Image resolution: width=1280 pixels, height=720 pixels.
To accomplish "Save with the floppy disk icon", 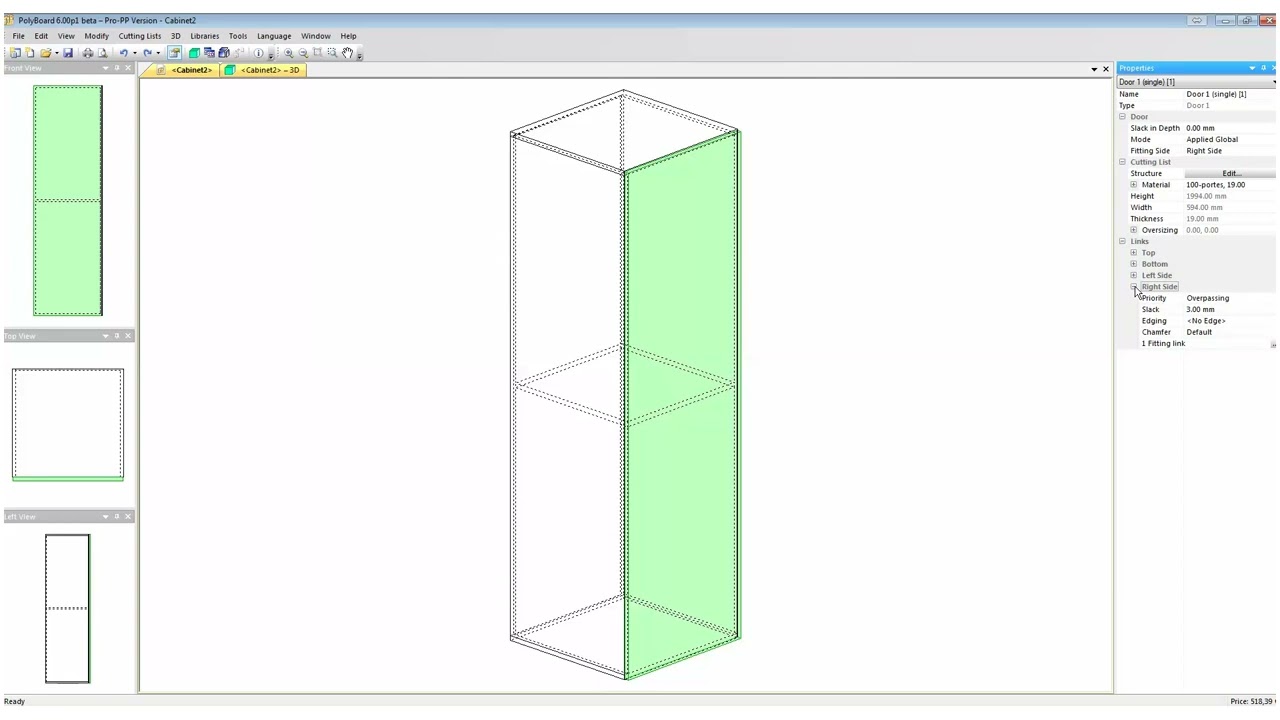I will click(68, 53).
